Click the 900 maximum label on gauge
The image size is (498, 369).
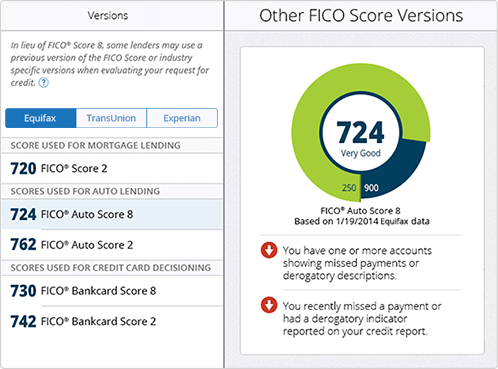[371, 188]
